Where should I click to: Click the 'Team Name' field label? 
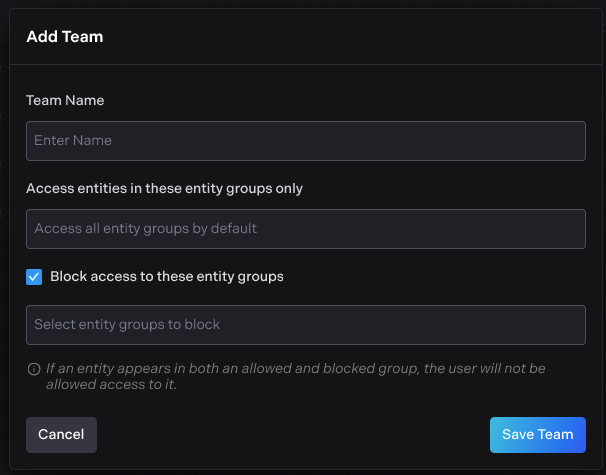point(65,100)
